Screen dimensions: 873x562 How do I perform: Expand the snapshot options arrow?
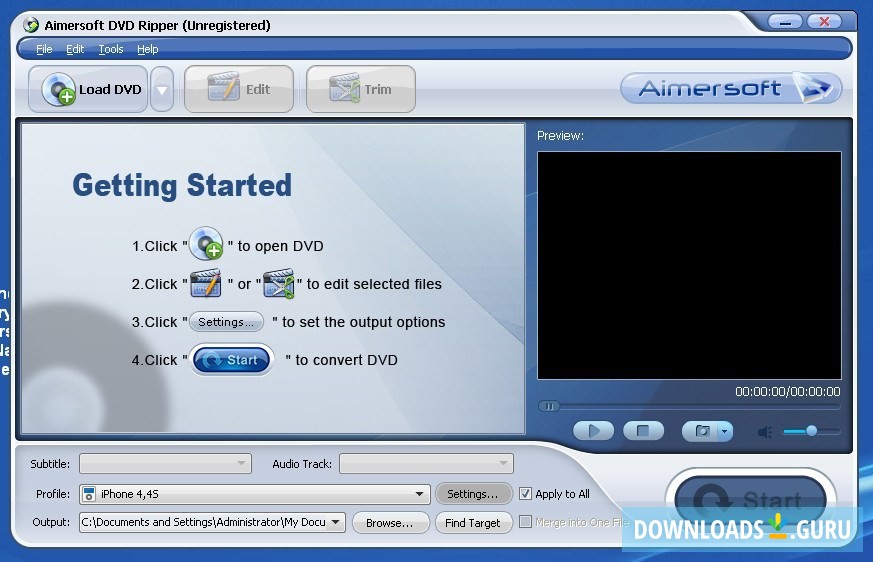click(x=724, y=431)
